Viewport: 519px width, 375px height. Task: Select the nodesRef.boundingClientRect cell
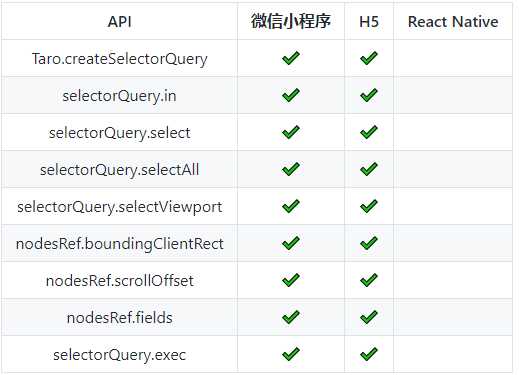click(119, 244)
